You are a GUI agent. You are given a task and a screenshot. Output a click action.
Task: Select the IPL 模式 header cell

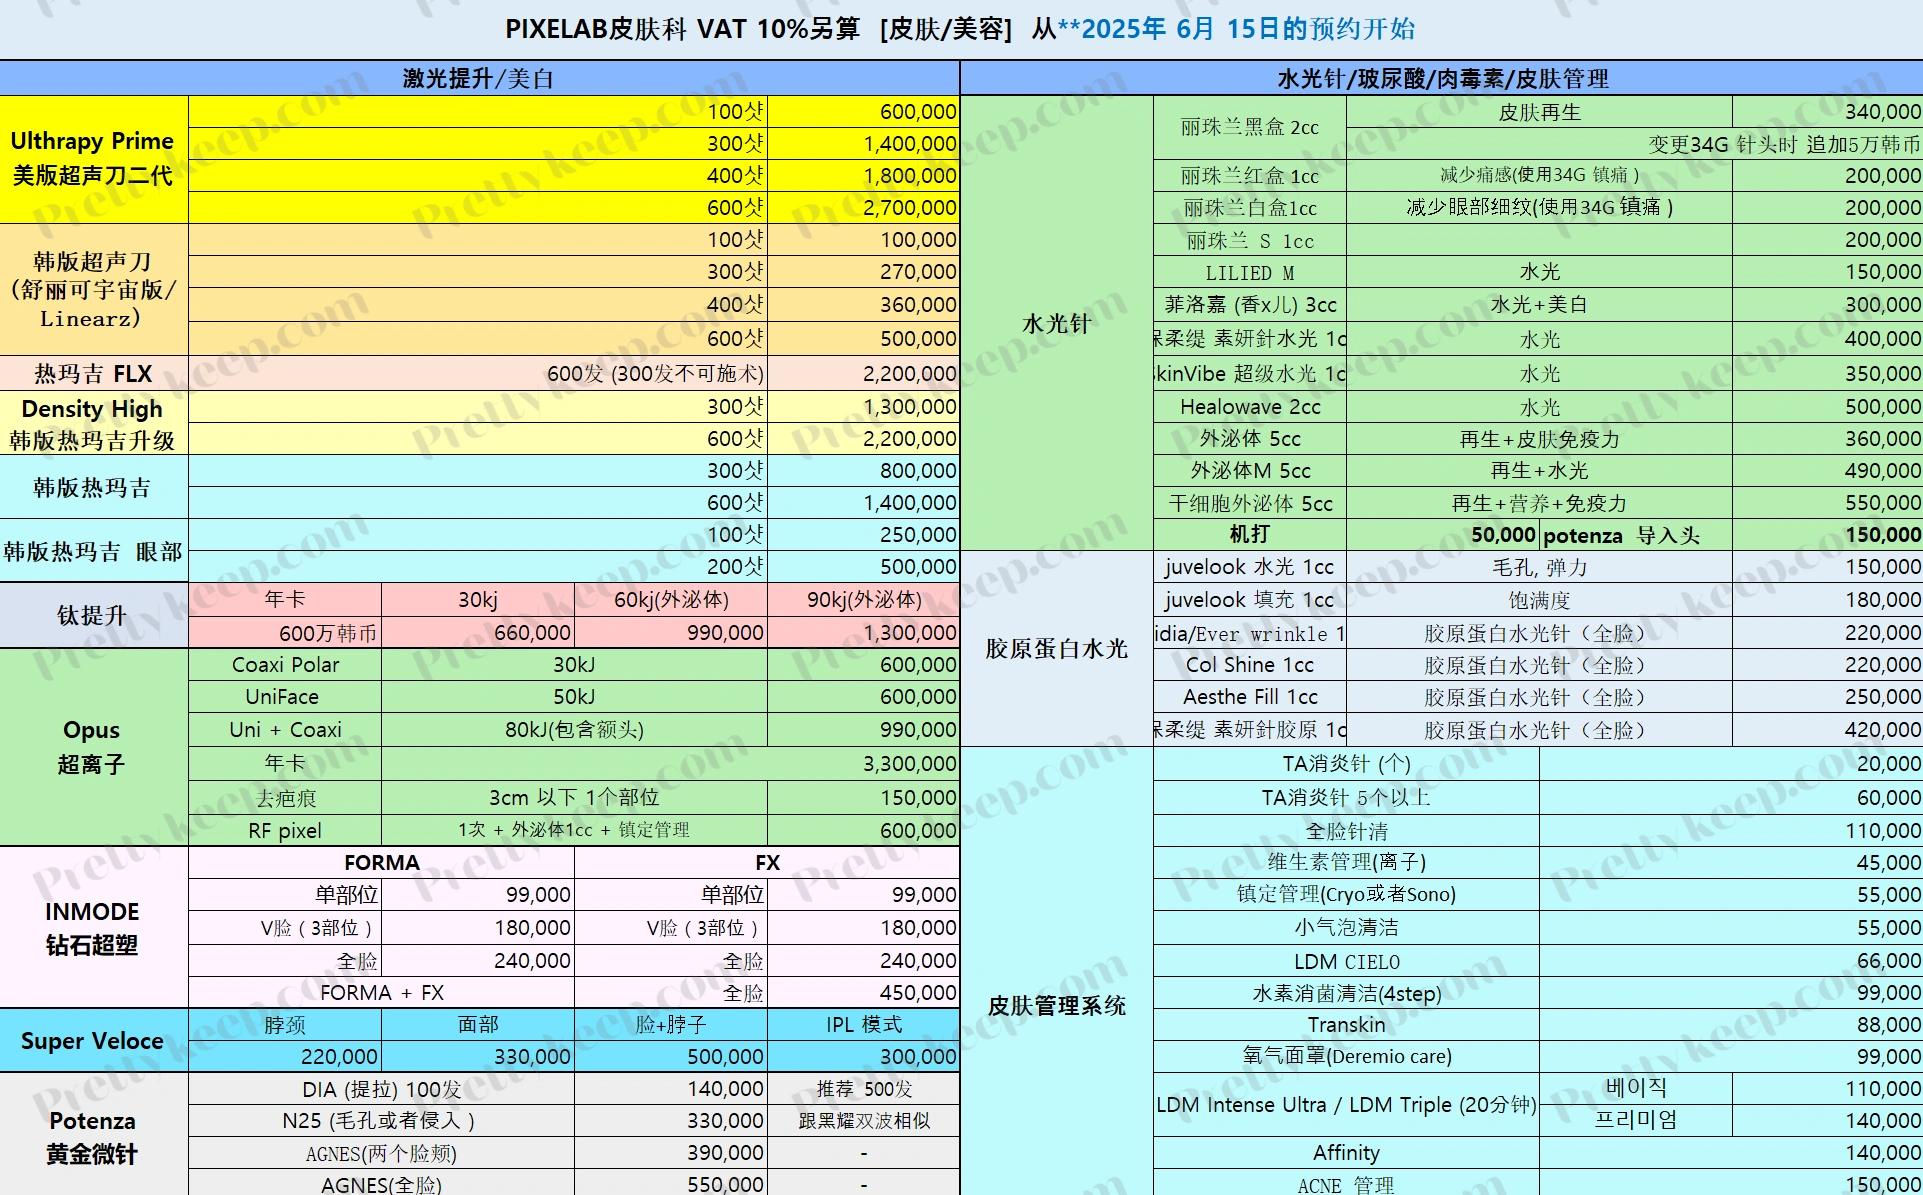coord(864,1025)
